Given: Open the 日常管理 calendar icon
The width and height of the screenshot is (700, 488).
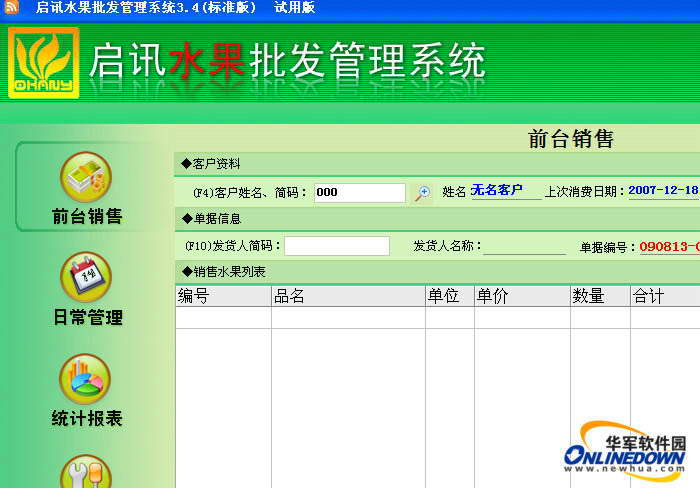Looking at the screenshot, I should point(86,277).
